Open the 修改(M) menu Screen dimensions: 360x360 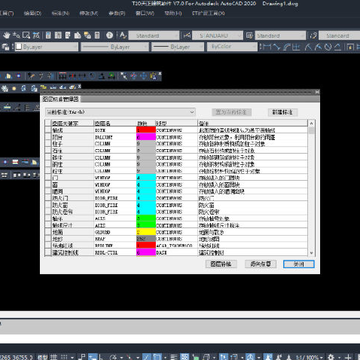click(x=89, y=13)
